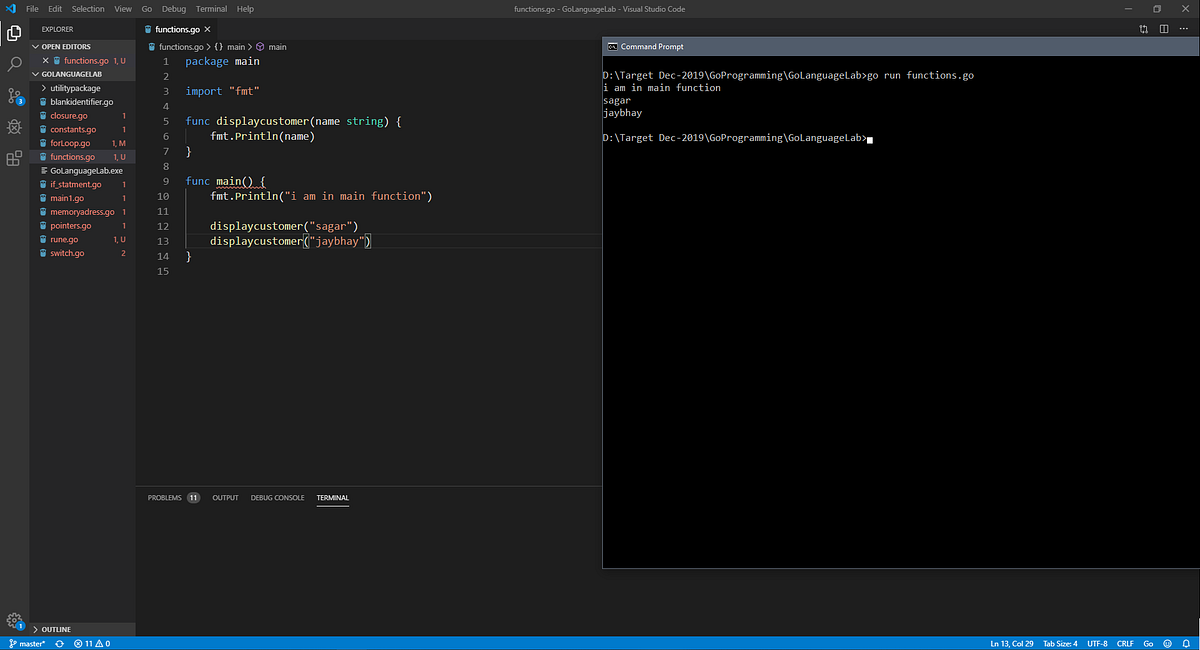
Task: Change the UTF-8 file encoding
Action: [x=1097, y=644]
